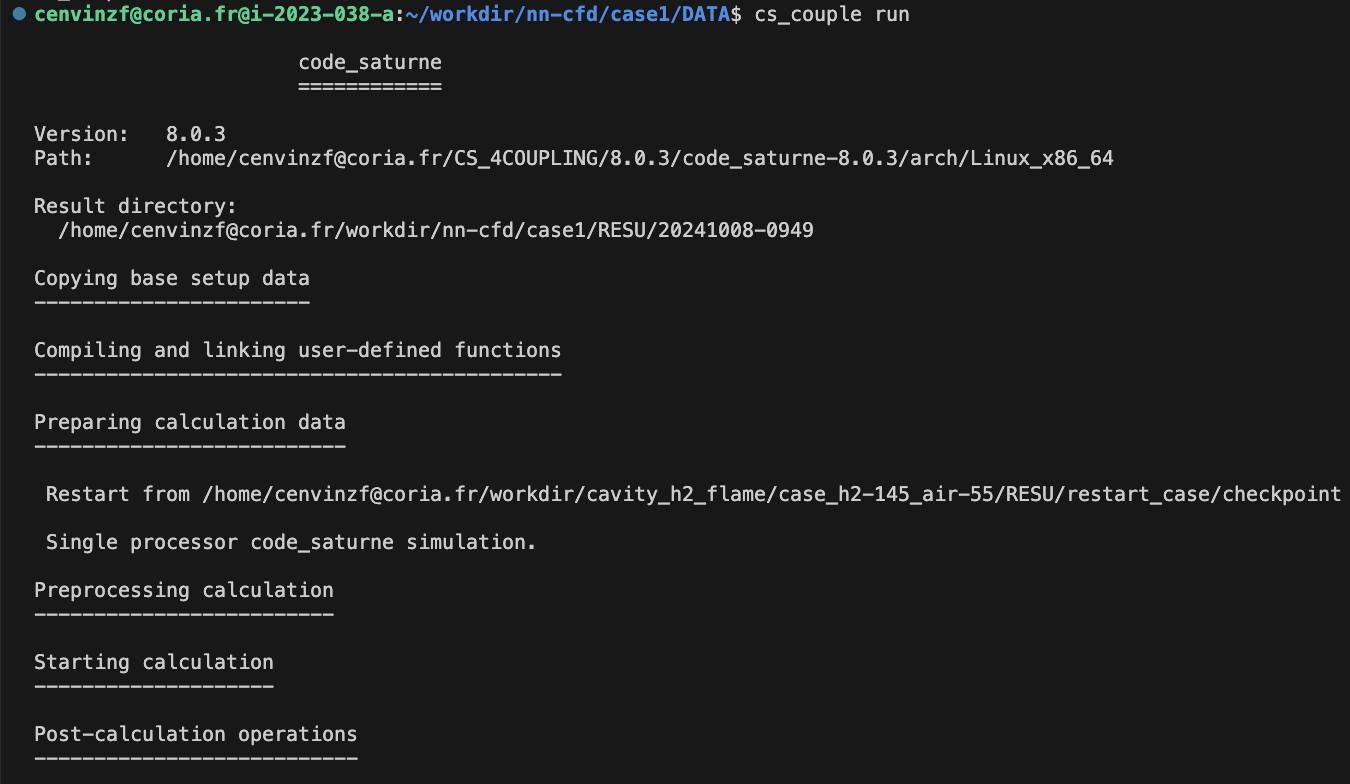Click the ~/workdir/nn-cfd/case1/DATA prompt directory
This screenshot has height=784, width=1350.
coord(568,14)
